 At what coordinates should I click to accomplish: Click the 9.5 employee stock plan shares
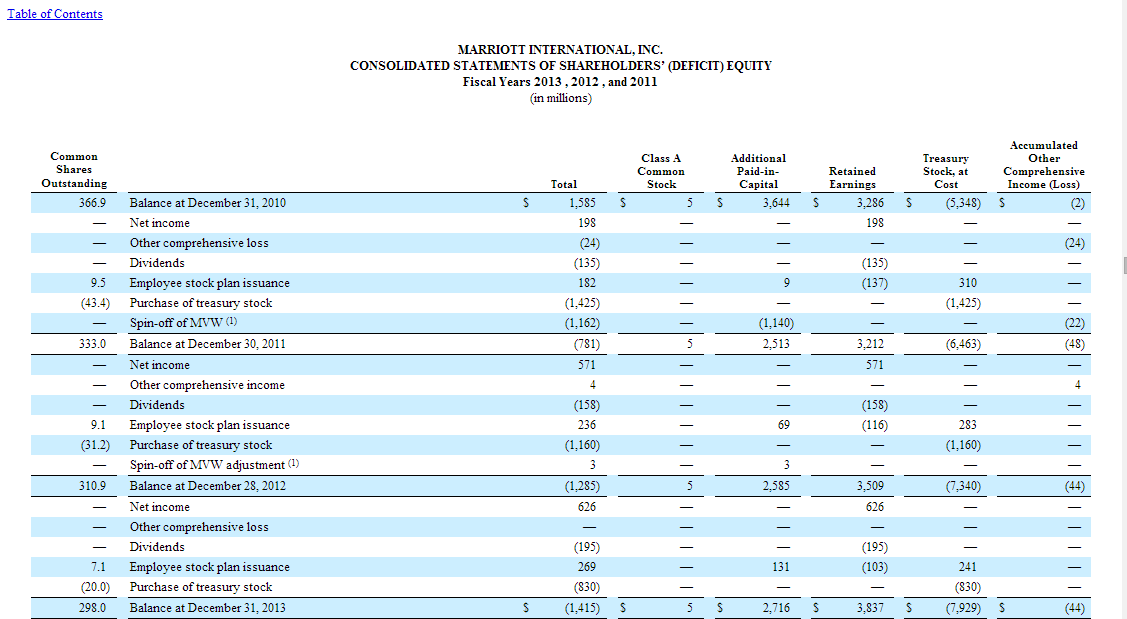coord(98,283)
